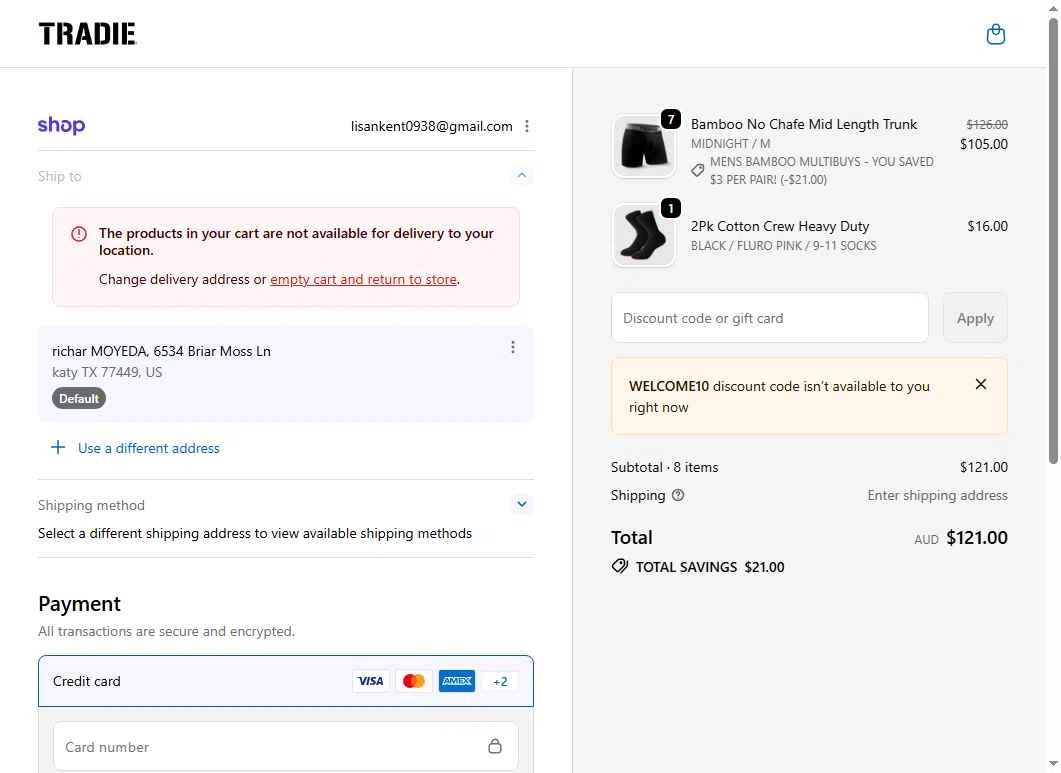Click the Discount code or gift card field
Viewport: 1061px width, 773px height.
tap(769, 318)
